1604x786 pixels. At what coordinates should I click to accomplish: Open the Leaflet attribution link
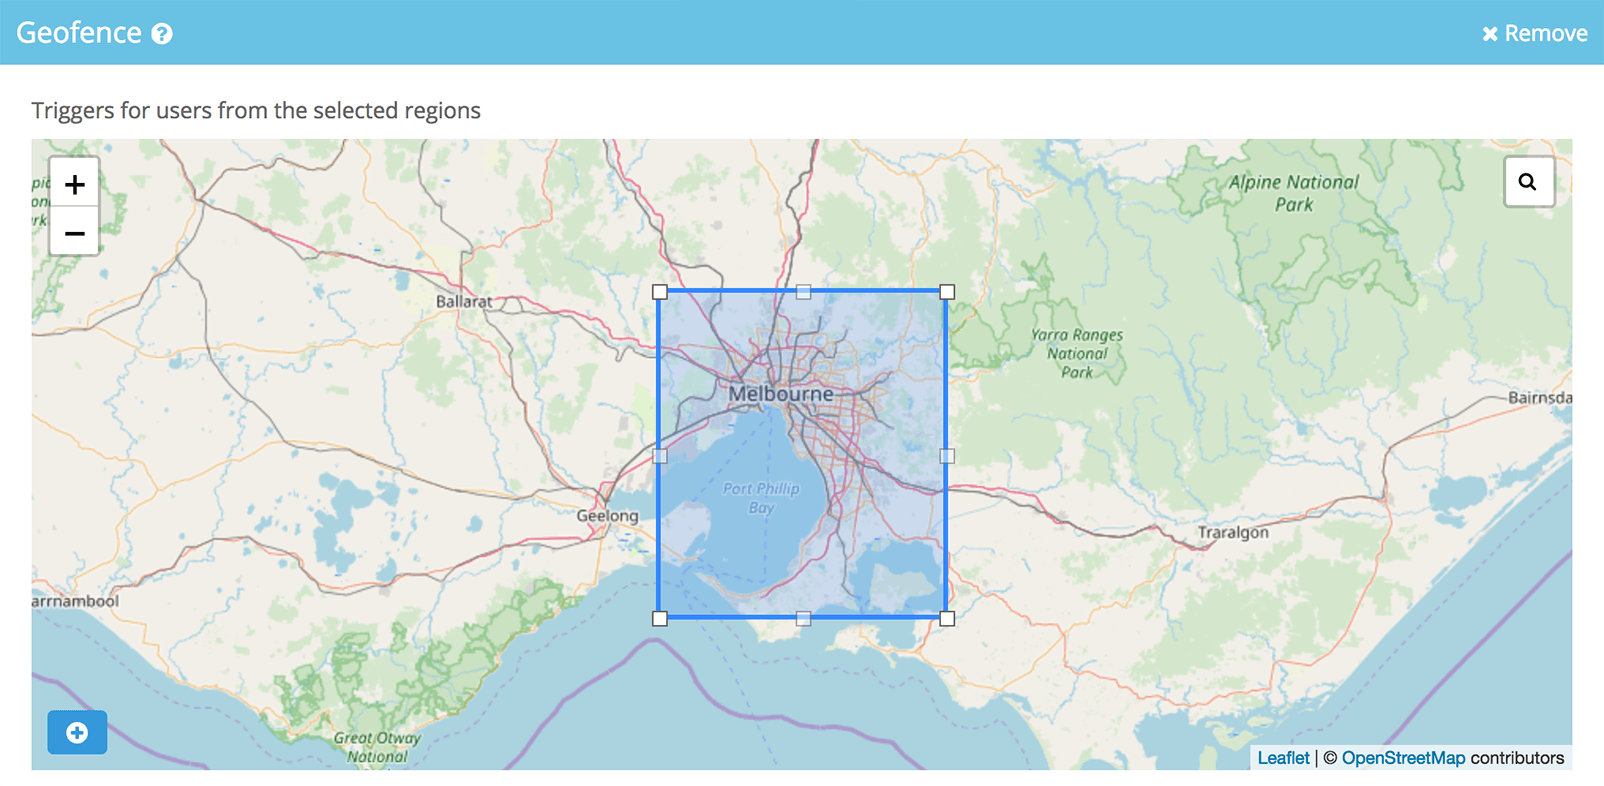tap(1283, 758)
